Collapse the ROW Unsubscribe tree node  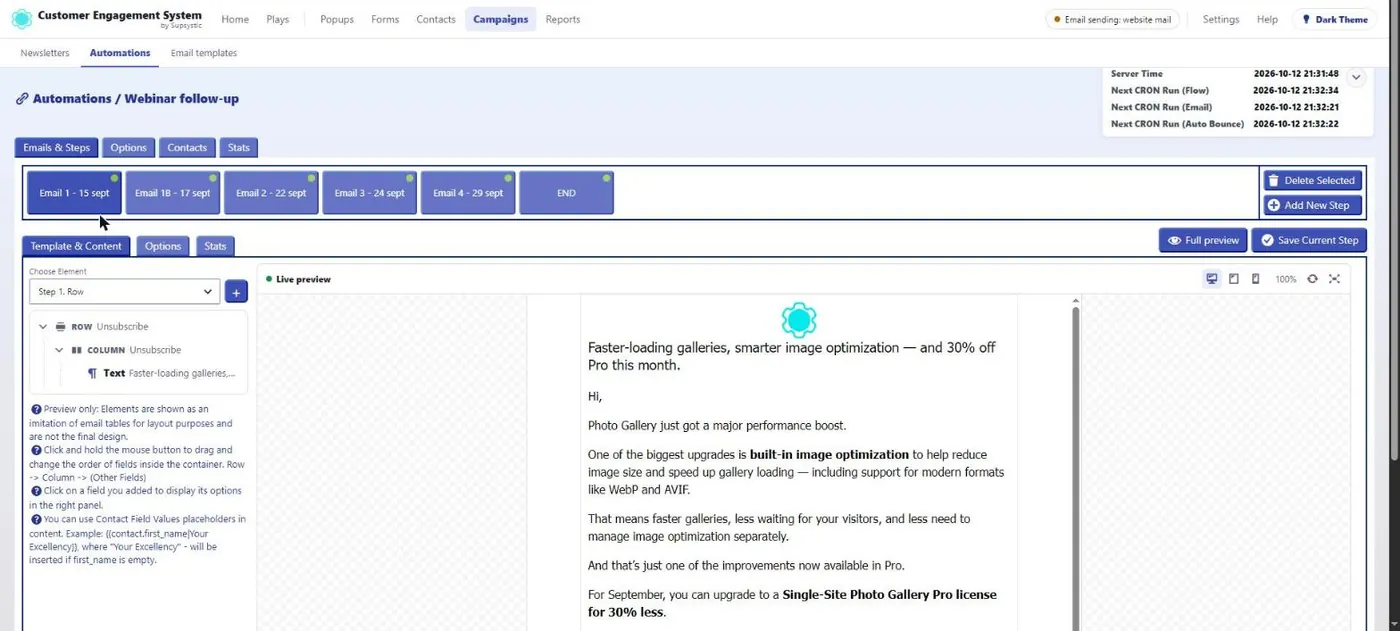(43, 327)
